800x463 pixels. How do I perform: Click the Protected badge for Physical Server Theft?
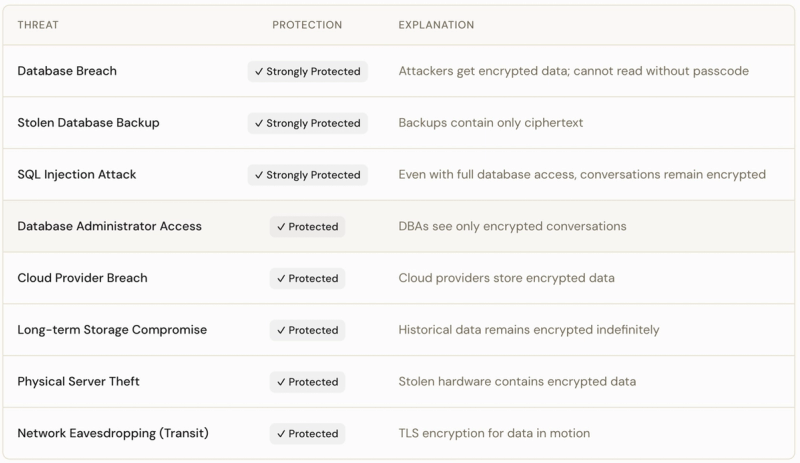307,382
